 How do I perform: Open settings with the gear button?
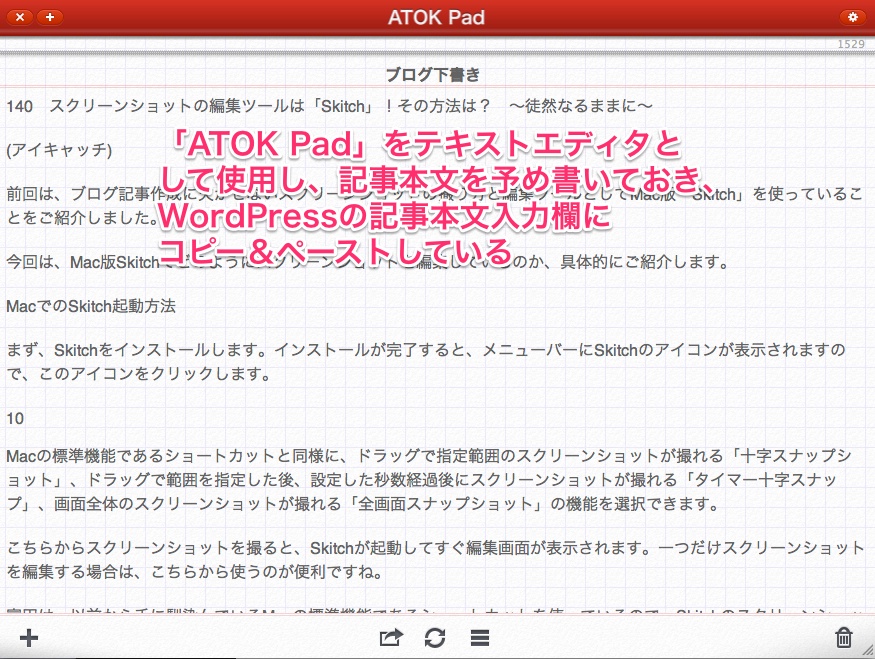(x=851, y=17)
